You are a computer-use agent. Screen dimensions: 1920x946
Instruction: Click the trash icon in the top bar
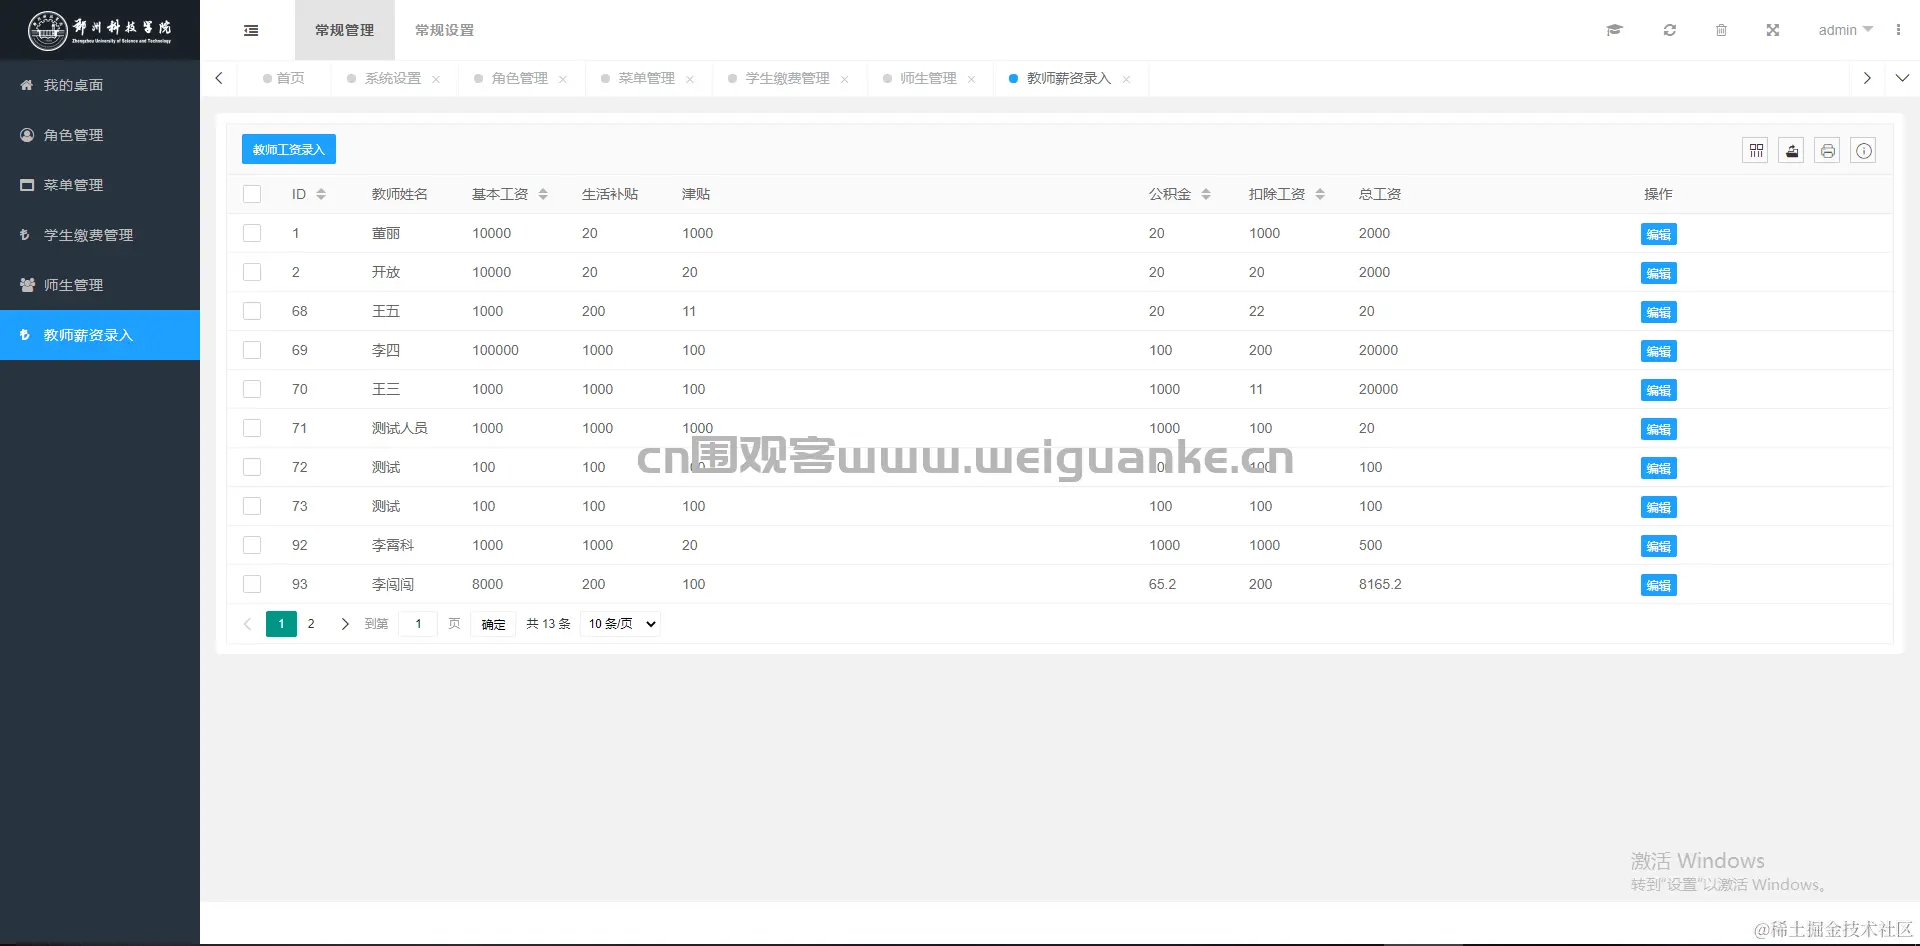click(1721, 30)
